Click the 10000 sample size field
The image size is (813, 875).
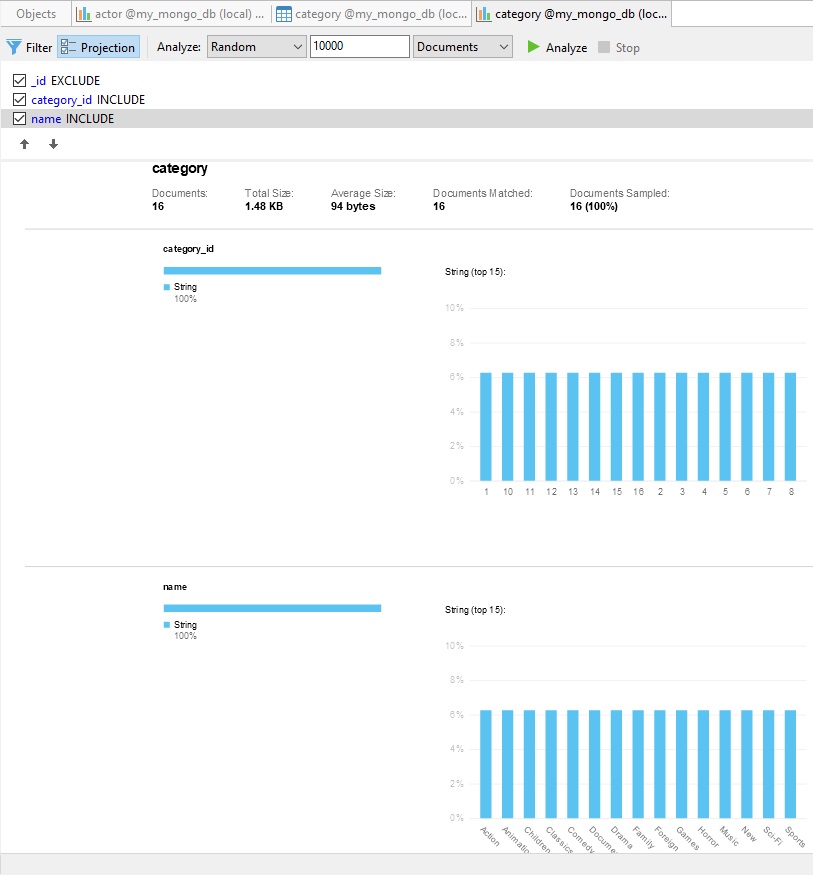click(360, 46)
